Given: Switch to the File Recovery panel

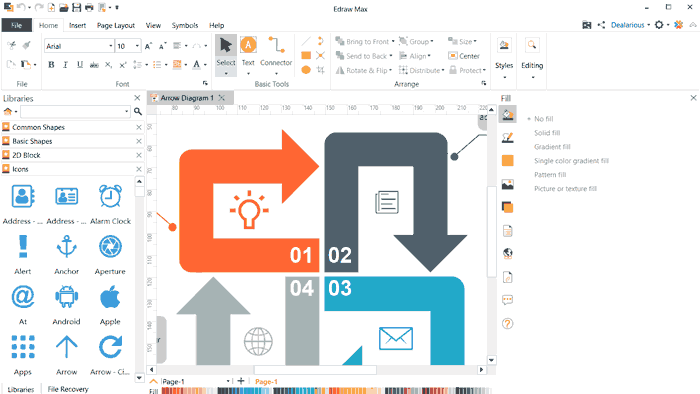Looking at the screenshot, I should click(68, 389).
